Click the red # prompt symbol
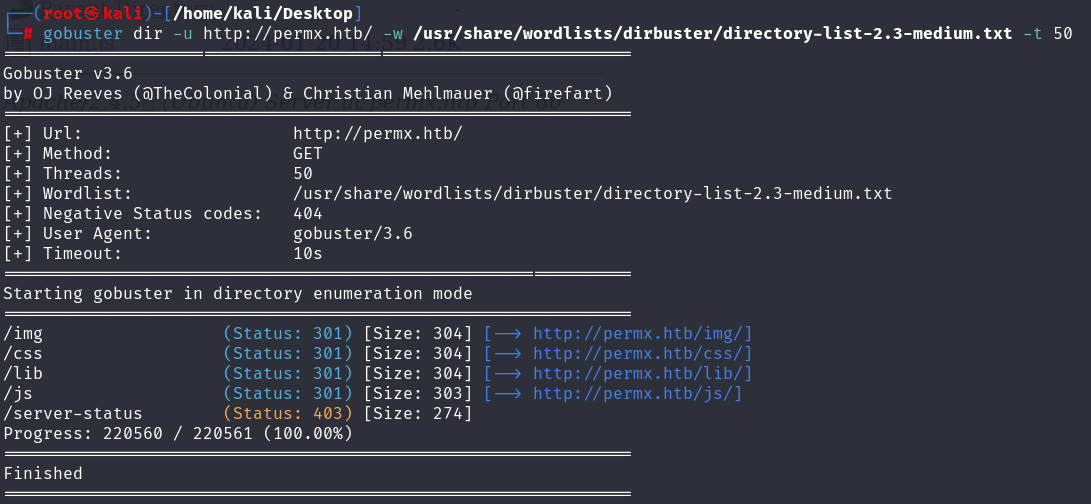The image size is (1091, 504). point(28,33)
